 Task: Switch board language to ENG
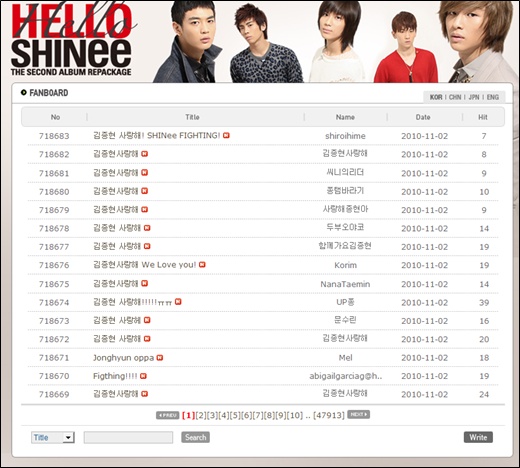[493, 97]
